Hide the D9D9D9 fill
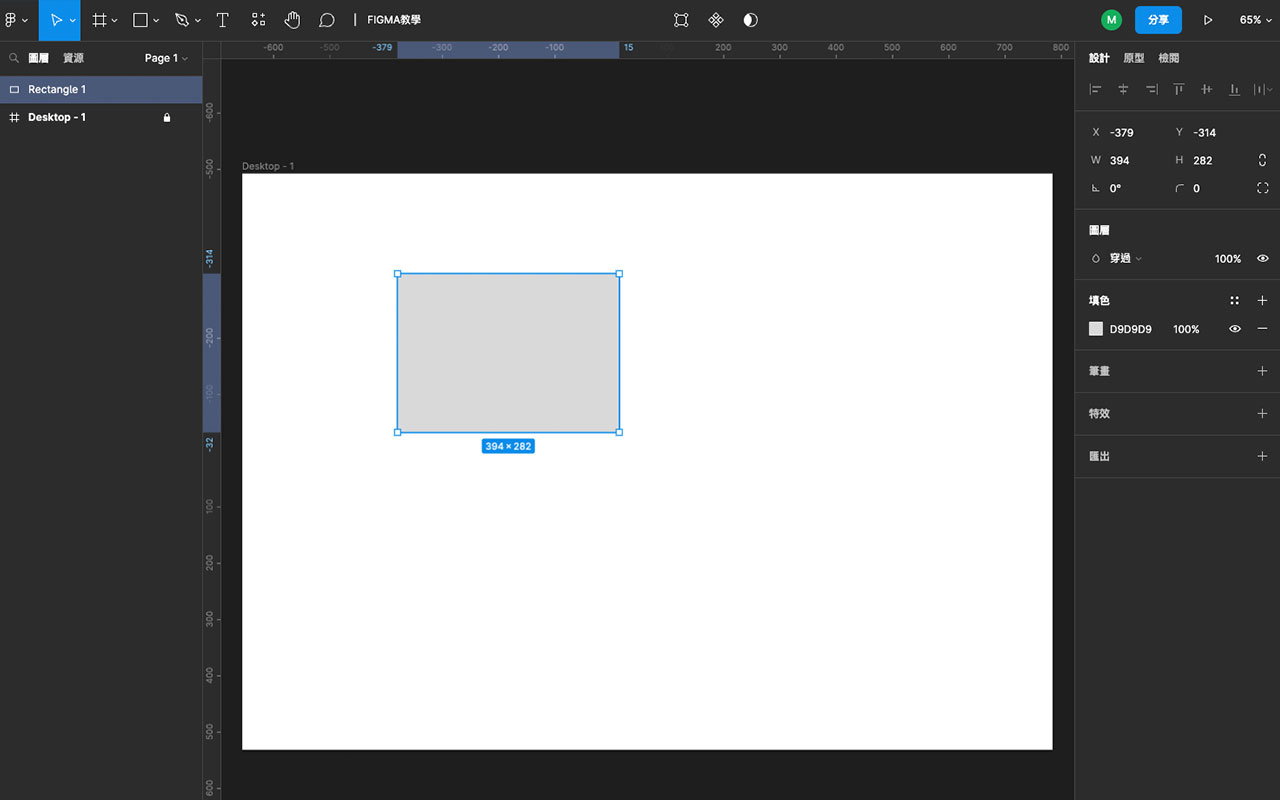Screen dimensions: 1280x800 tap(1235, 329)
